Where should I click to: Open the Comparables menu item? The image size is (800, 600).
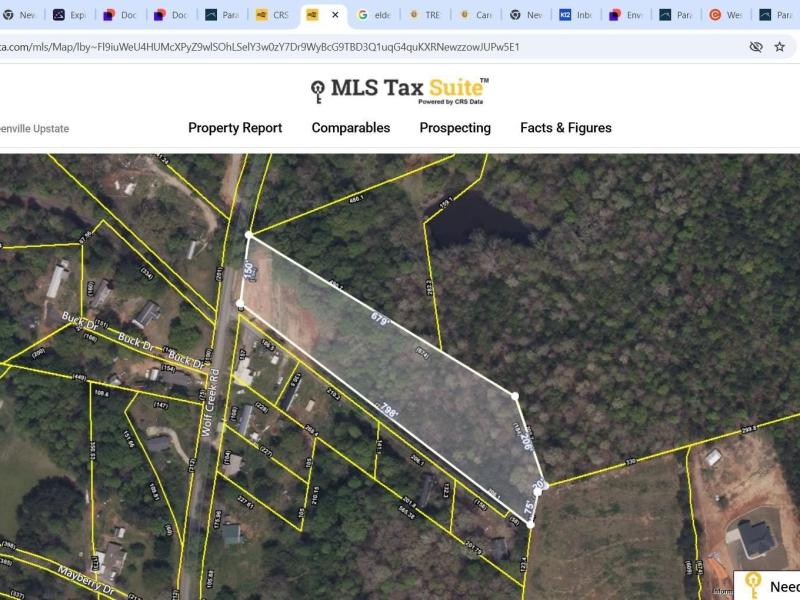(x=351, y=128)
